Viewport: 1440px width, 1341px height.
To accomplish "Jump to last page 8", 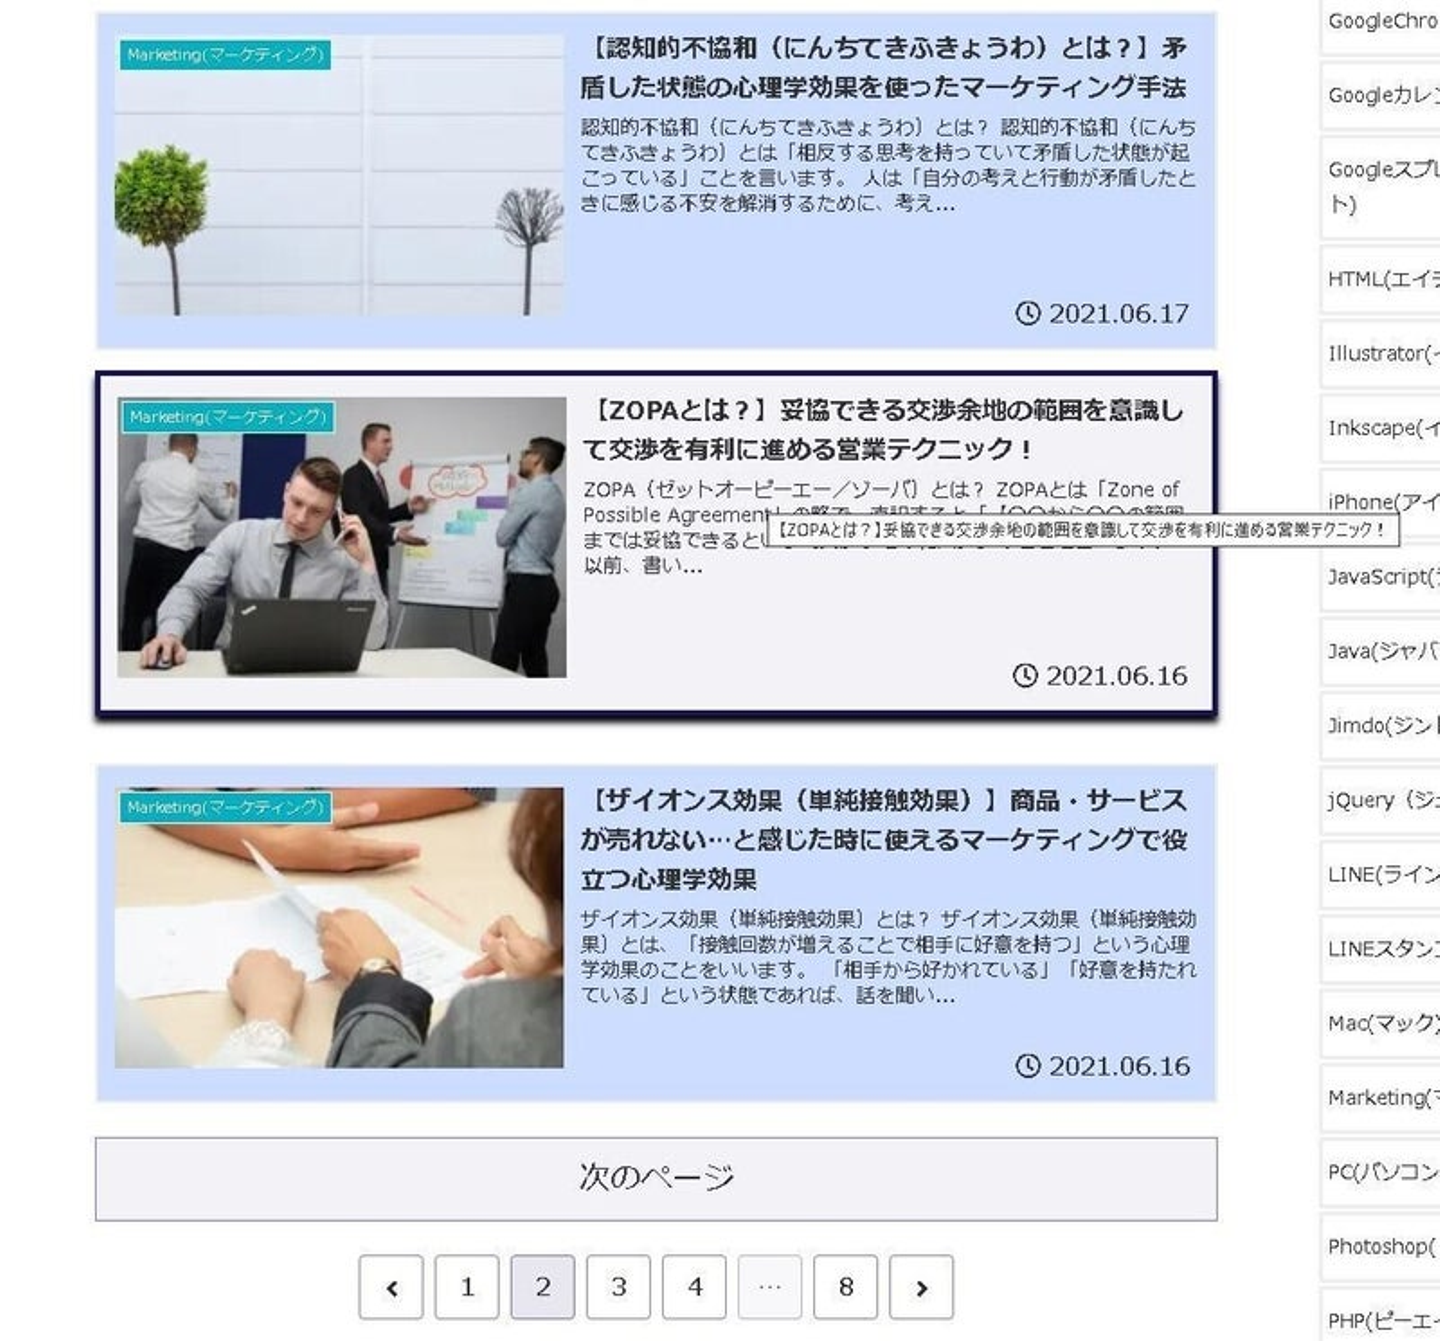I will coord(846,1287).
